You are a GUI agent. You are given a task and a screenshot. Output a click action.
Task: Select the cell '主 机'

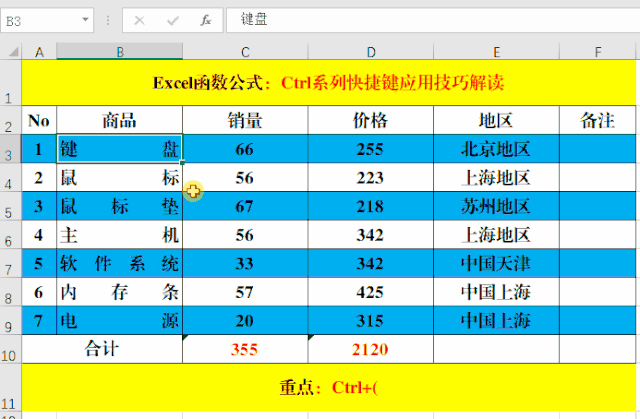point(120,235)
